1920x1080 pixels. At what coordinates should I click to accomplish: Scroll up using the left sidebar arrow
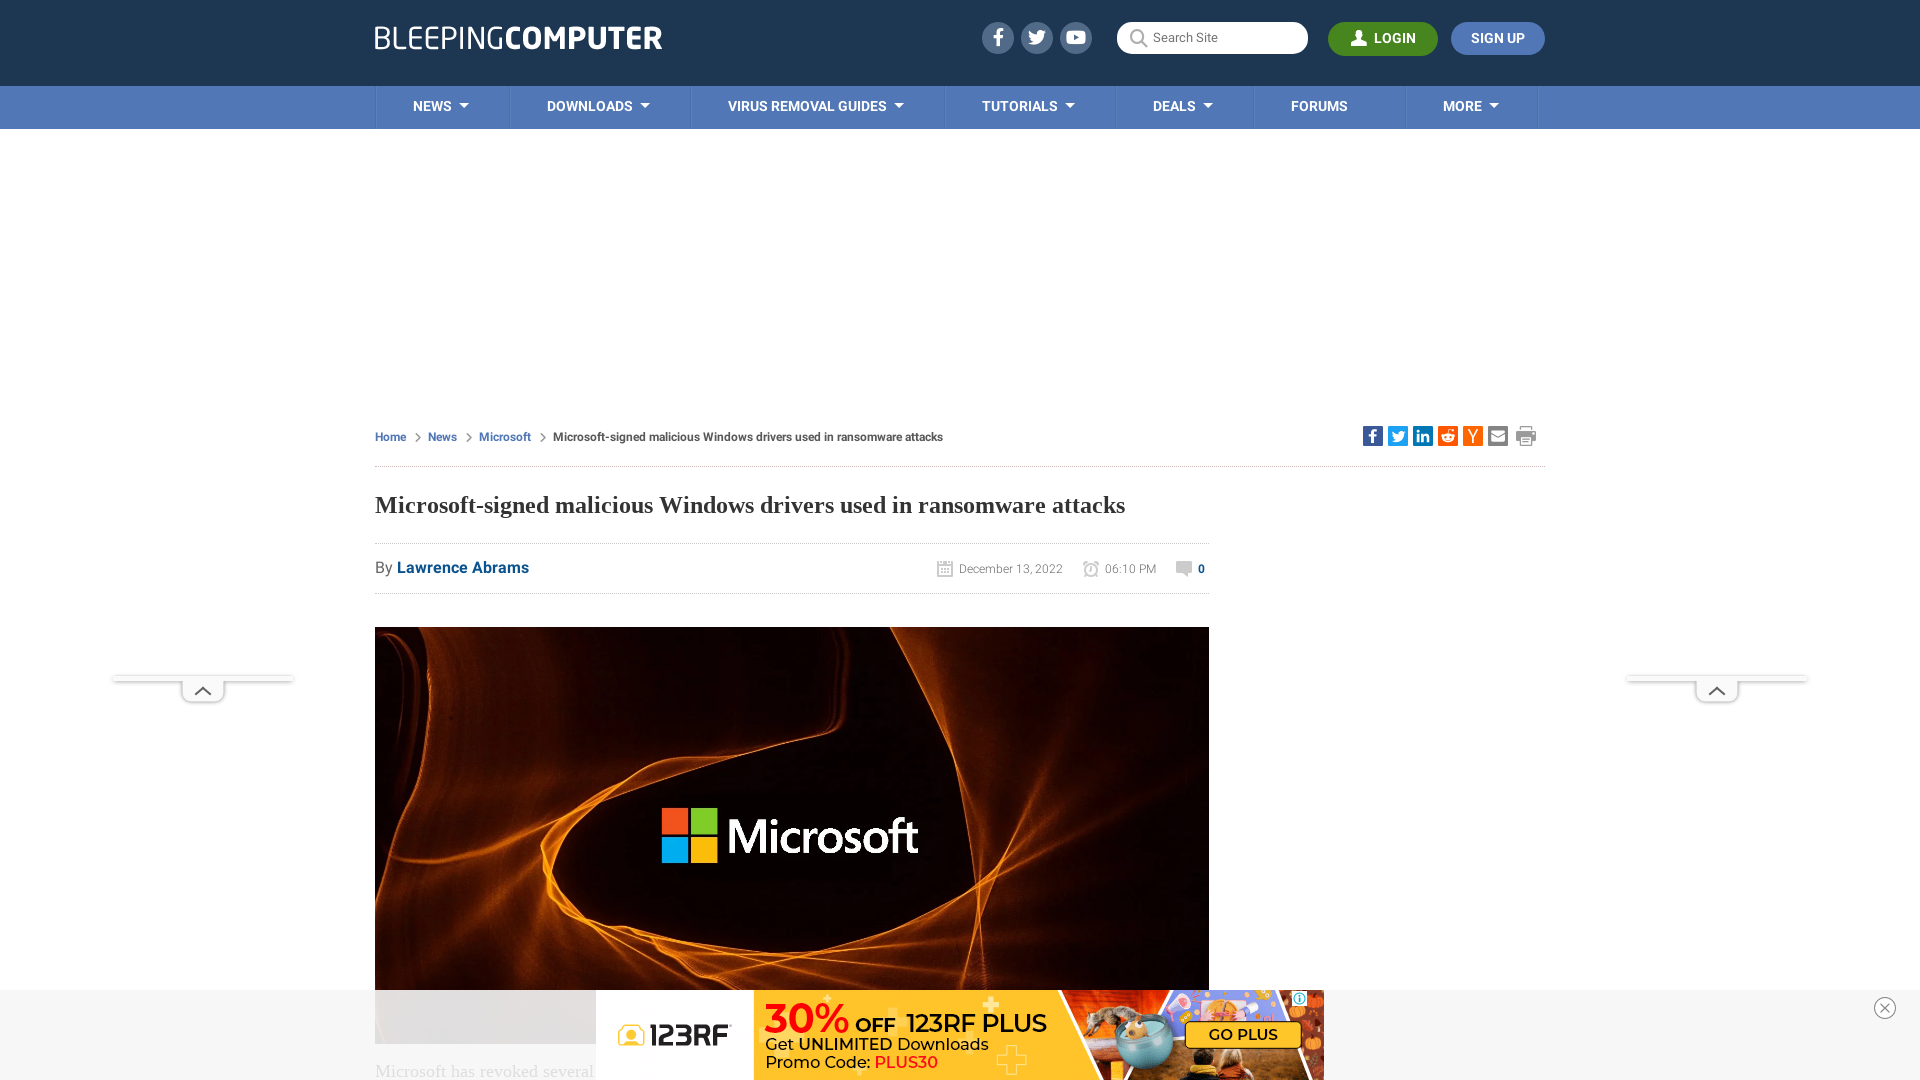click(x=202, y=691)
